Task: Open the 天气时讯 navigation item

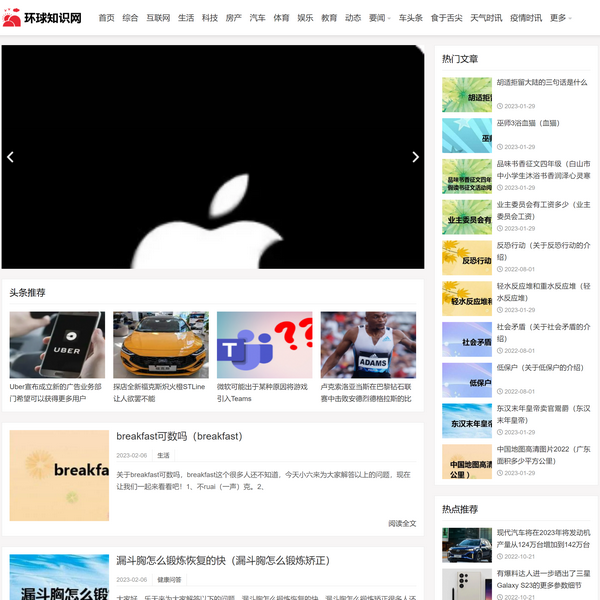Action: click(x=486, y=18)
